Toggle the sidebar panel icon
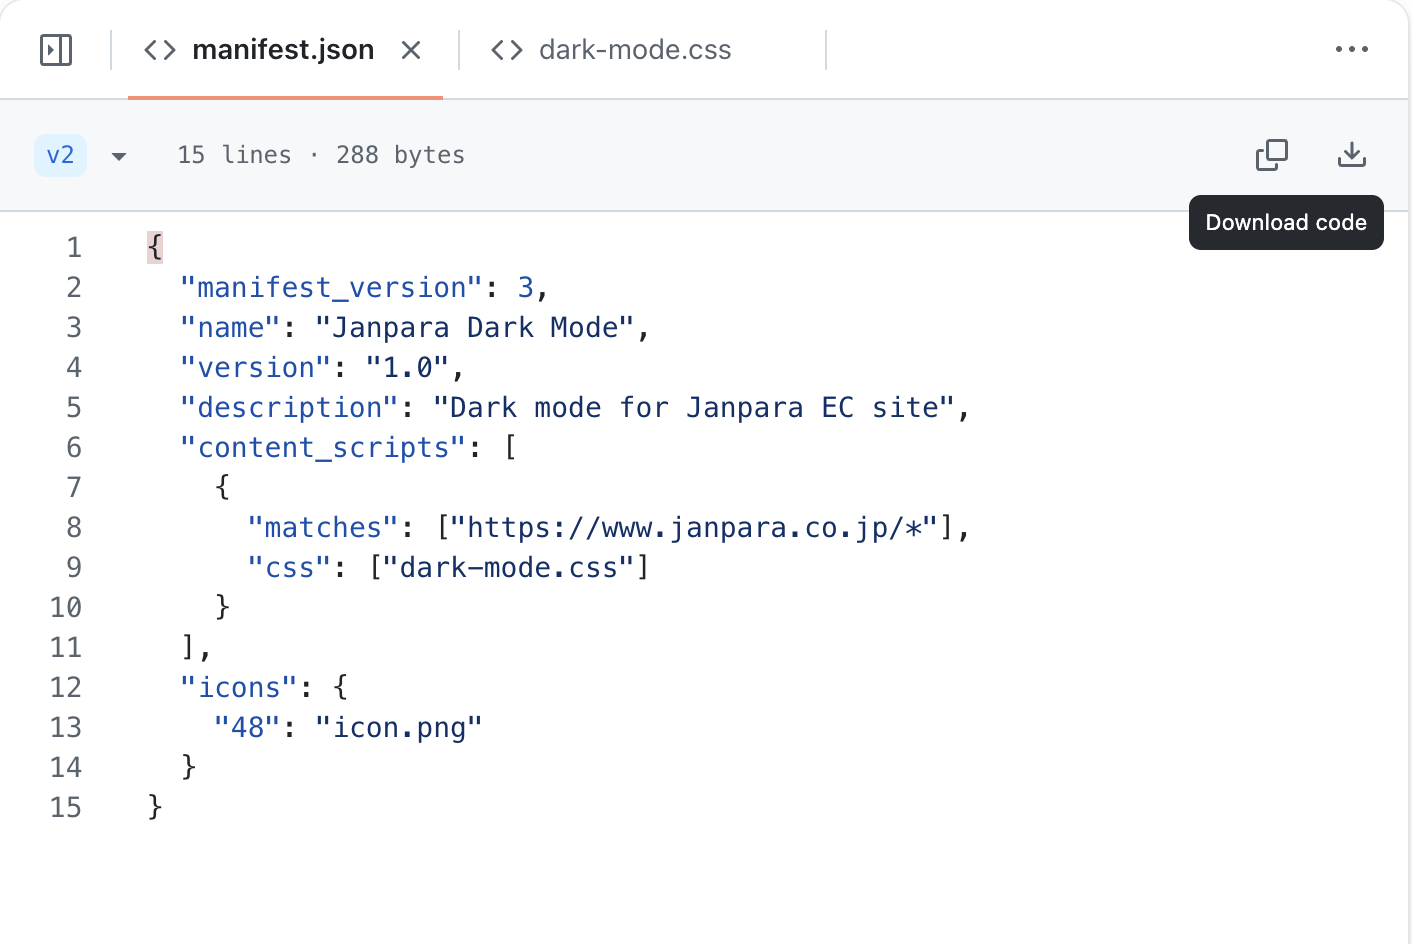 [x=56, y=50]
